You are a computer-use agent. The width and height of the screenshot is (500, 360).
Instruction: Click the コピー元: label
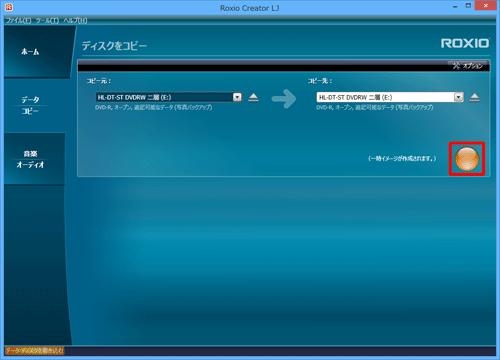(x=99, y=81)
